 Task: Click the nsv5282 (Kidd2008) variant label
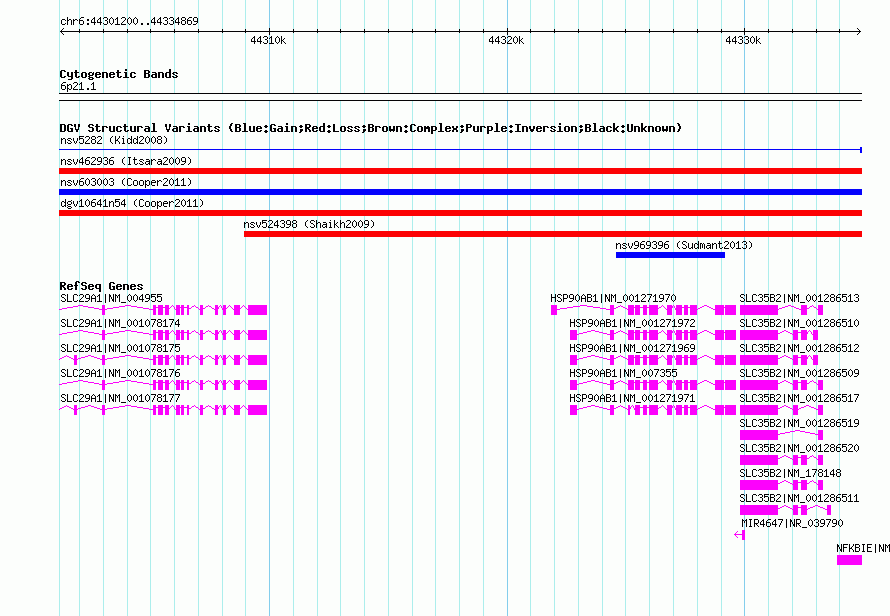click(114, 140)
